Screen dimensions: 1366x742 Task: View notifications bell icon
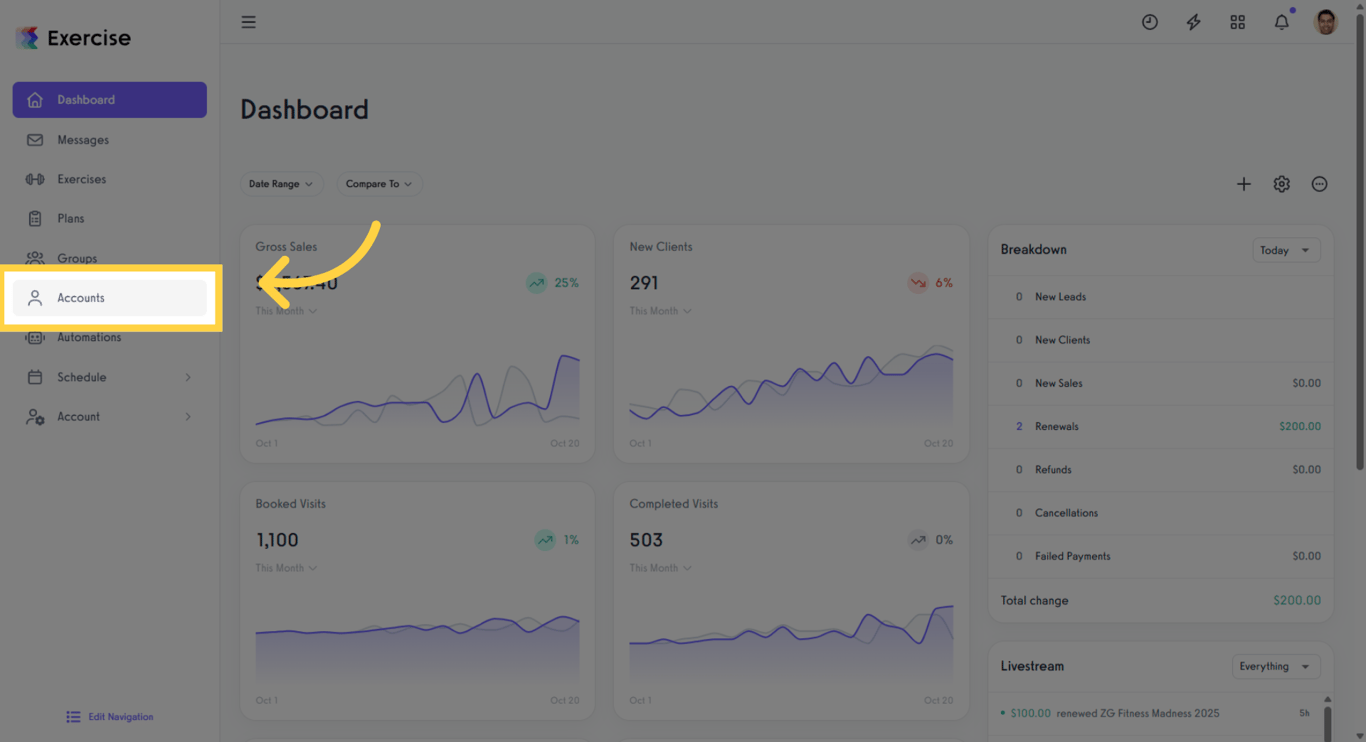point(1282,22)
